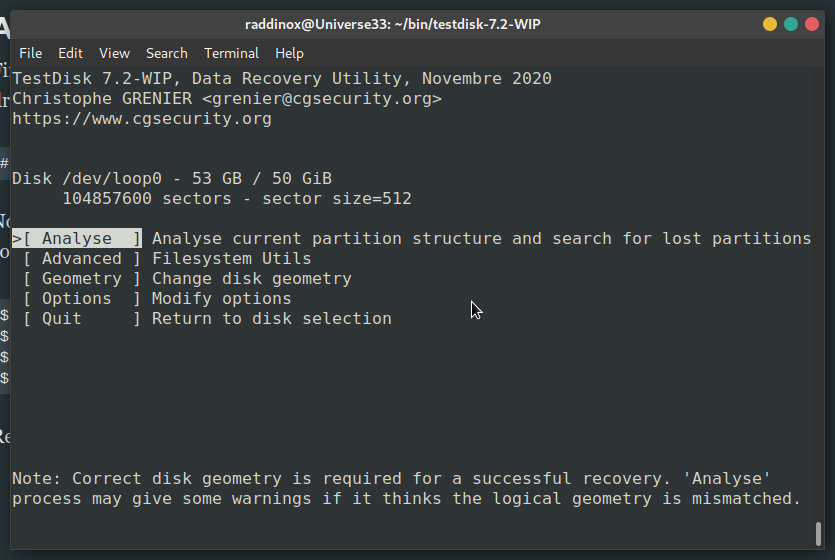
Task: Open the File menu
Action: [x=30, y=53]
